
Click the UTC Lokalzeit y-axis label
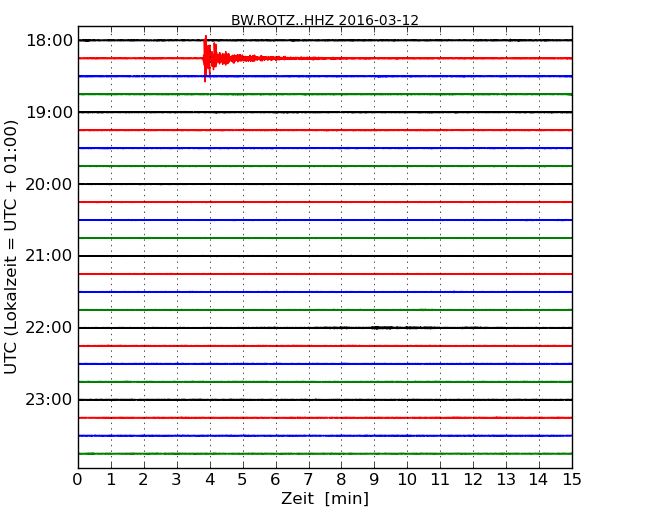(x=11, y=247)
